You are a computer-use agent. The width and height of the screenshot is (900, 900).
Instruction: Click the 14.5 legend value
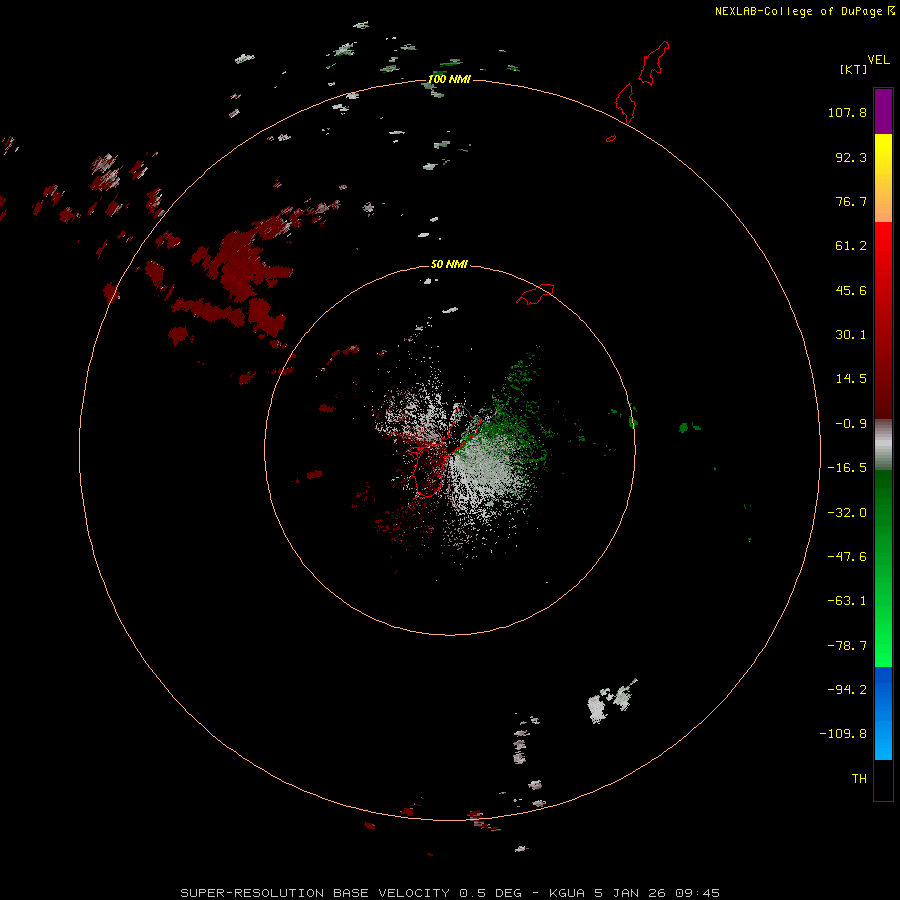point(851,379)
